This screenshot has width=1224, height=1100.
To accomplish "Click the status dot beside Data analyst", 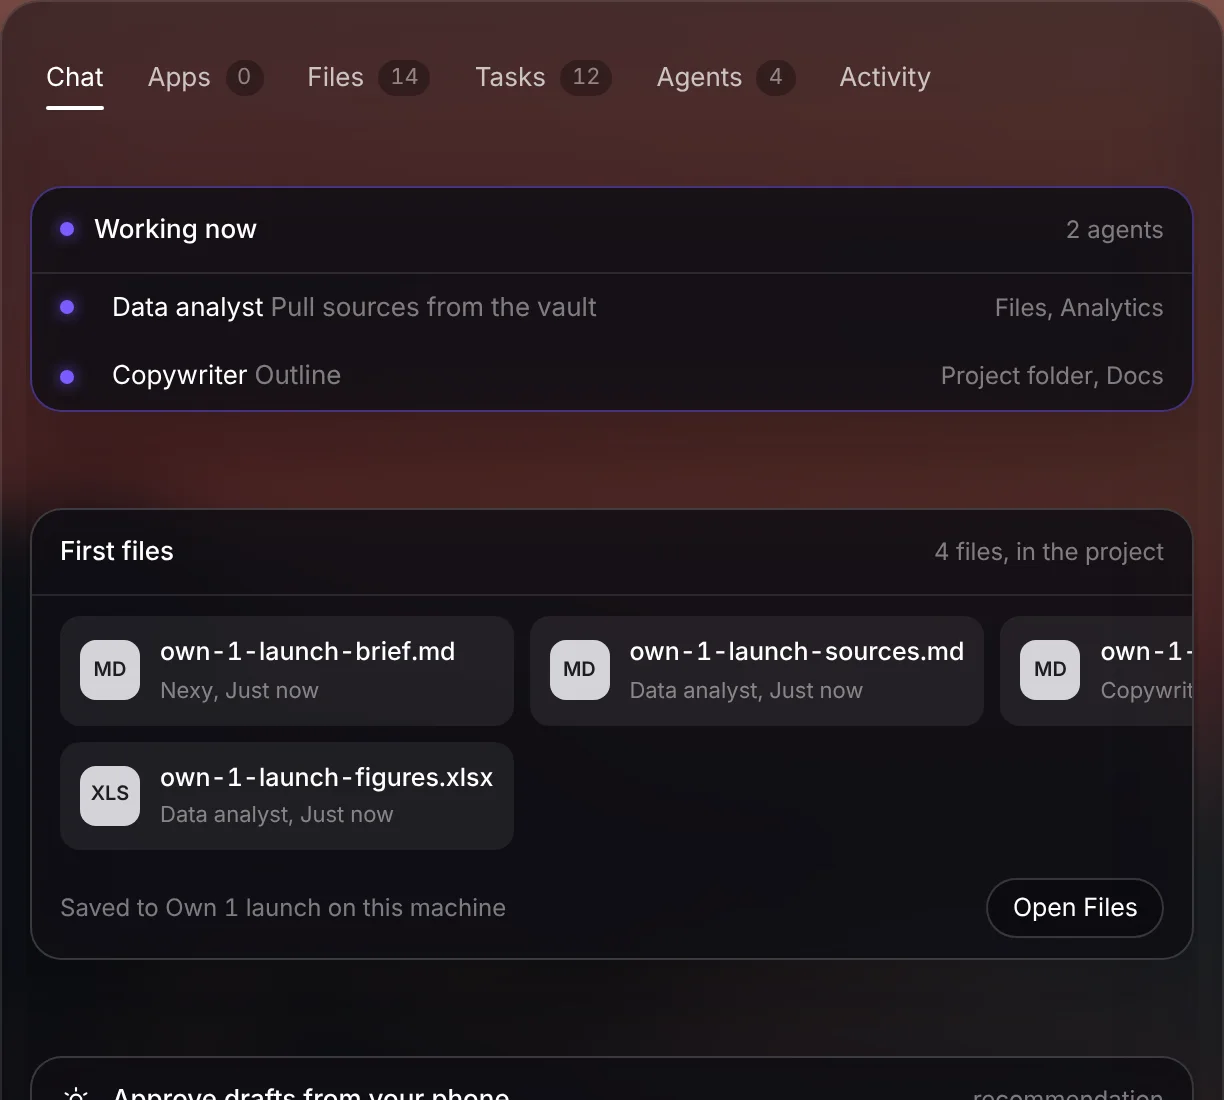I will tap(67, 307).
